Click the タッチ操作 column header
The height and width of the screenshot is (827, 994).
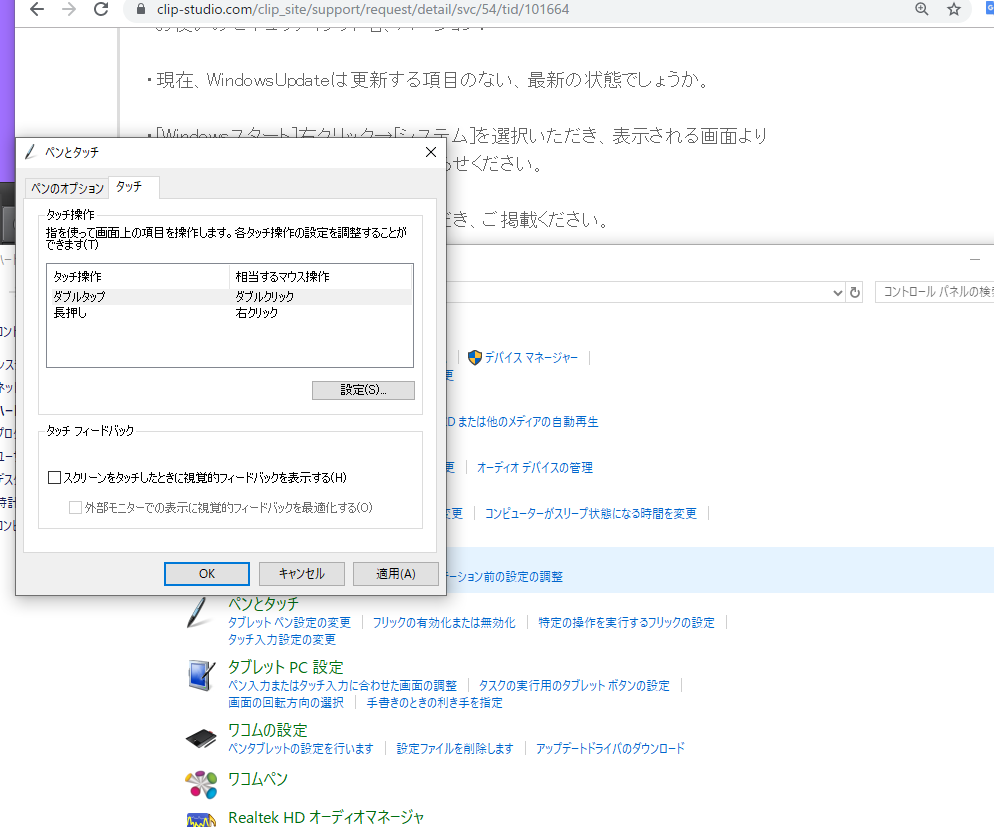coord(138,277)
